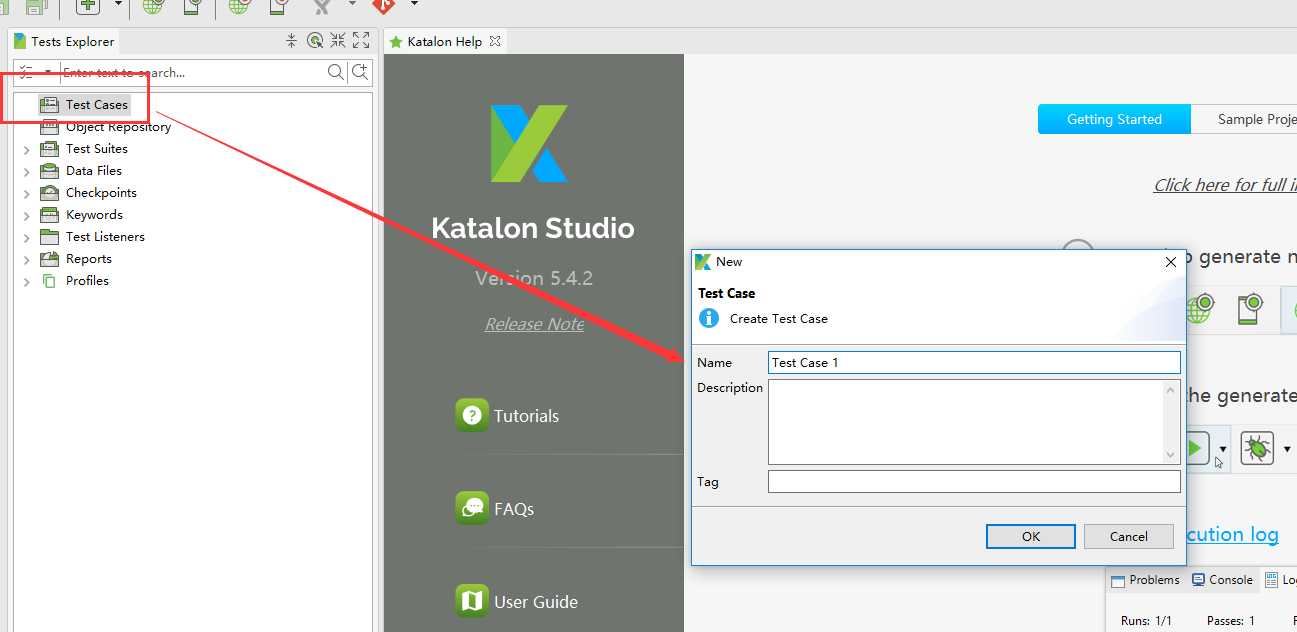1297x632 pixels.
Task: Click the magnifier search icon in Tests Explorer
Action: click(336, 72)
